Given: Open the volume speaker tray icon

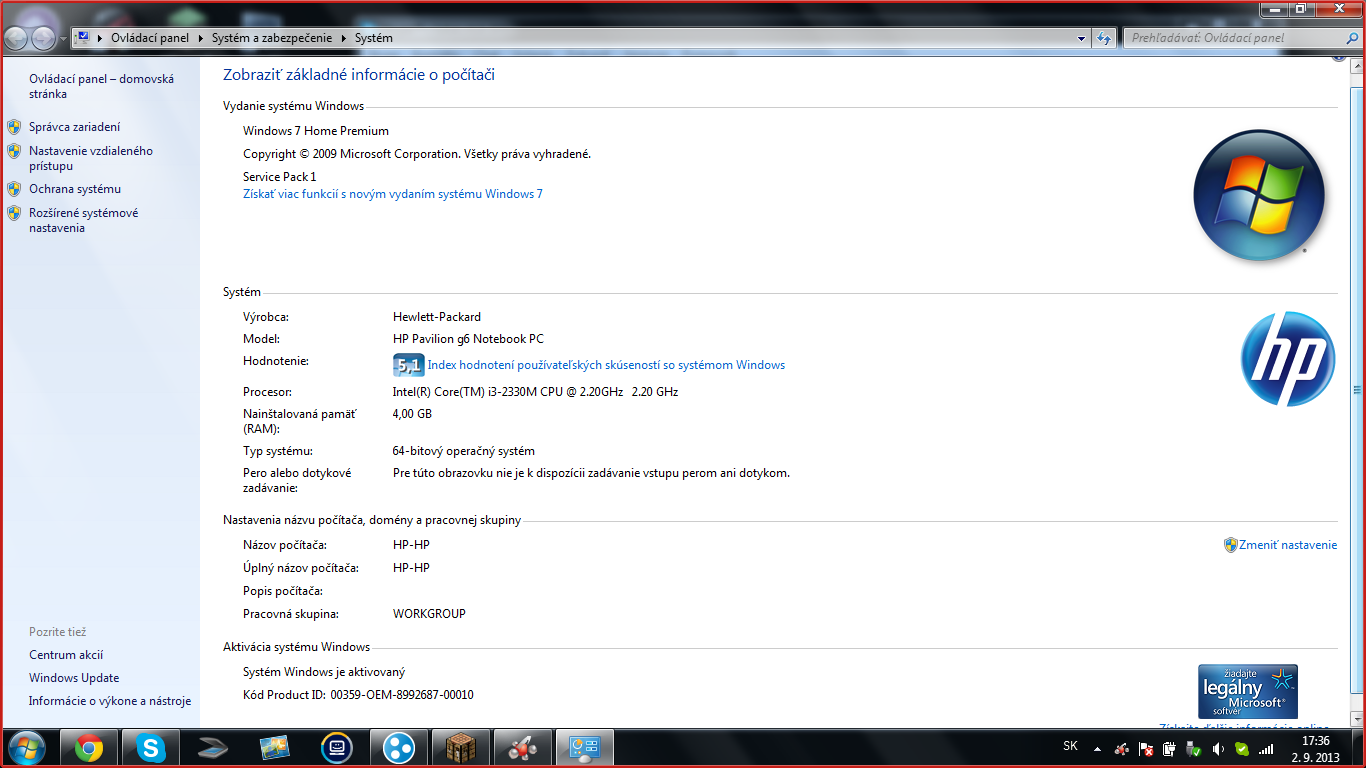Looking at the screenshot, I should (1218, 748).
